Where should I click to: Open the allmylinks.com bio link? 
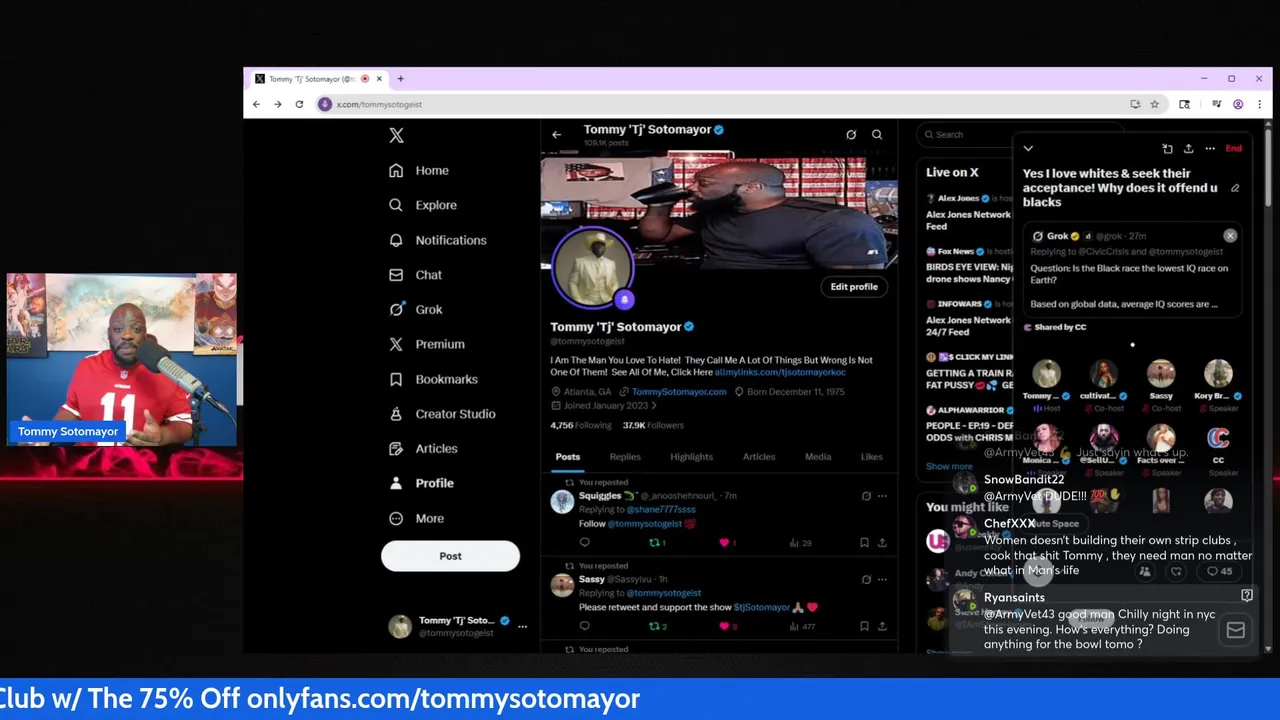pyautogui.click(x=780, y=373)
